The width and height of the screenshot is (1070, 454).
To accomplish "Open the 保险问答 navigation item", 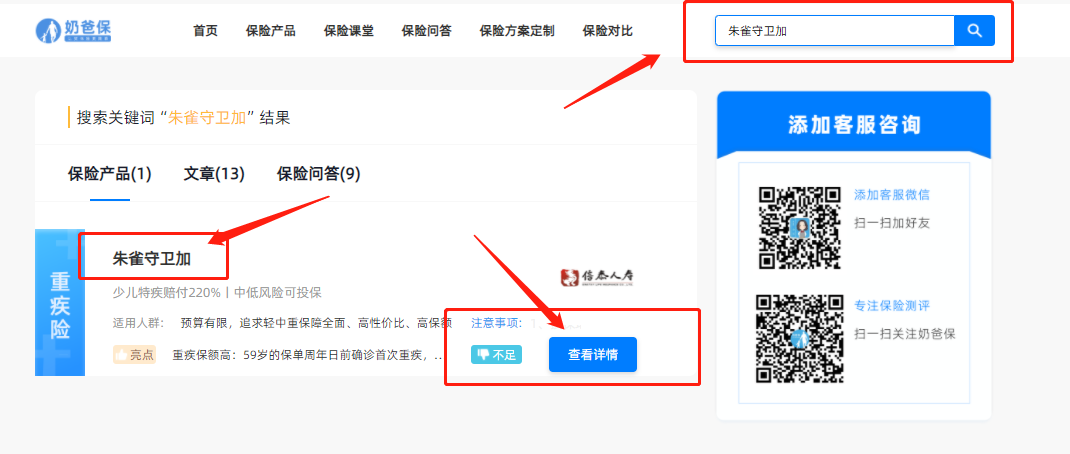I will 426,31.
